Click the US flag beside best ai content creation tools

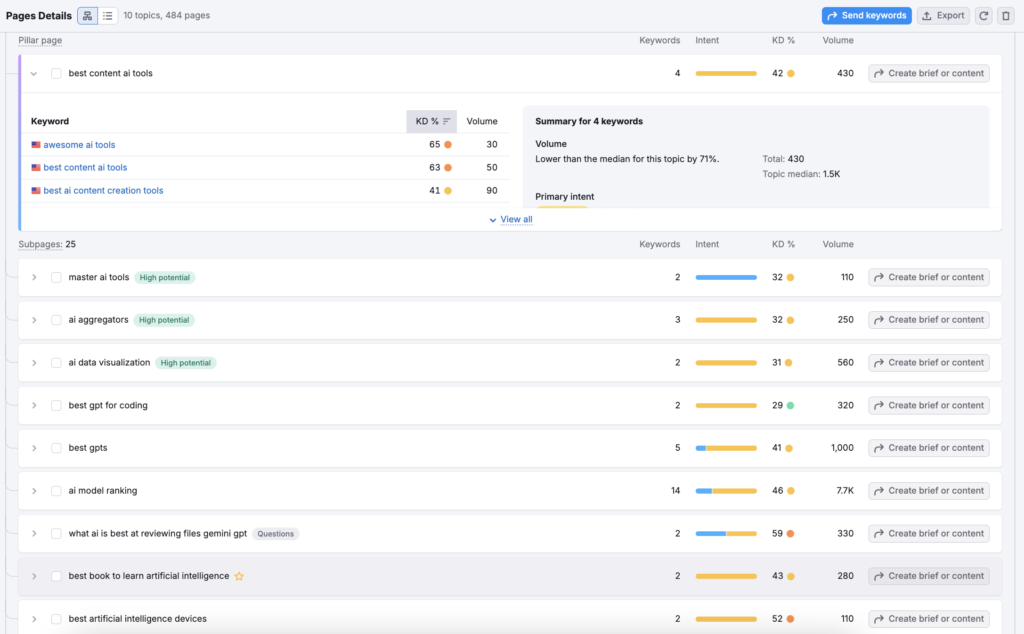pyautogui.click(x=36, y=191)
